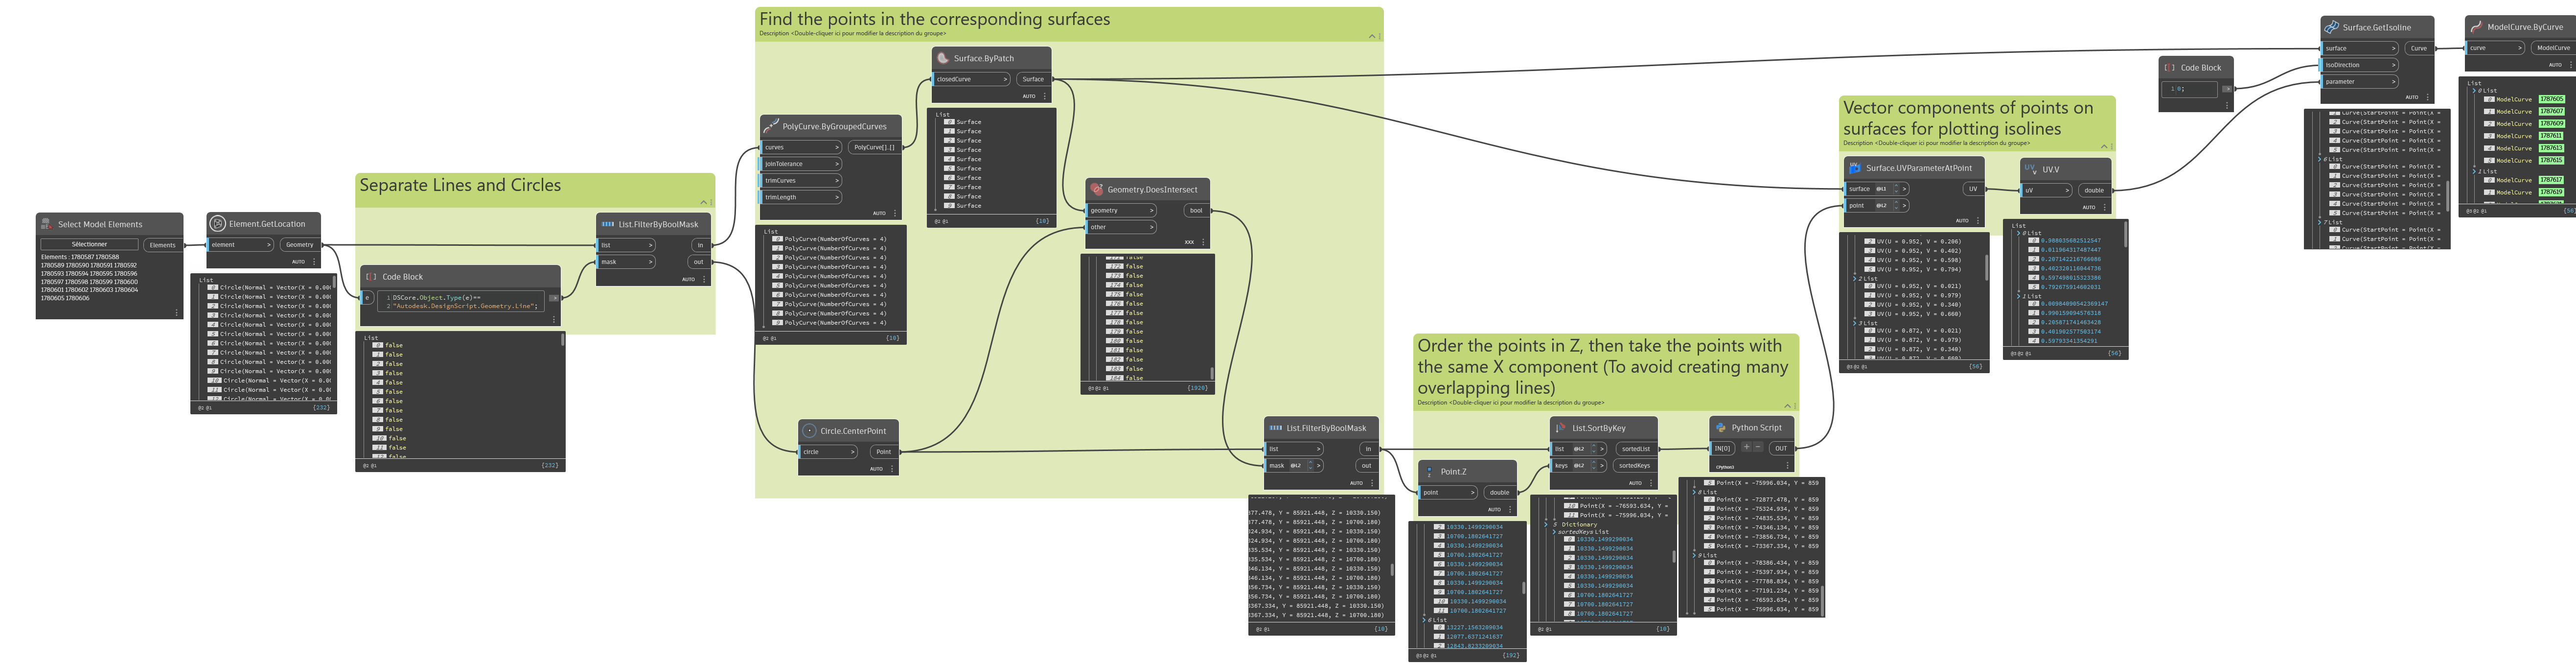This screenshot has height=666, width=2576.
Task: Open the three-dot menu of Python Script node
Action: 1788,466
